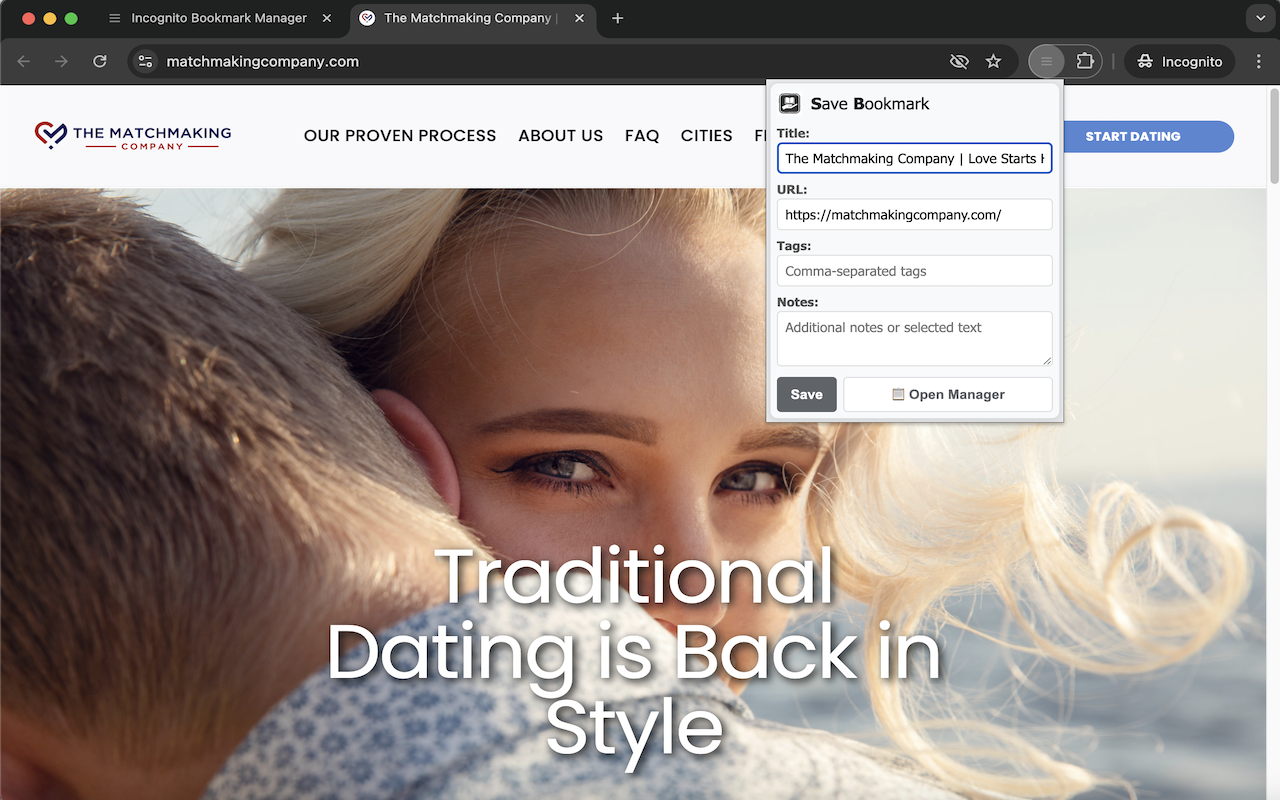Screen dimensions: 1280x800
Task: Edit the bookmark URL field
Action: pos(914,214)
